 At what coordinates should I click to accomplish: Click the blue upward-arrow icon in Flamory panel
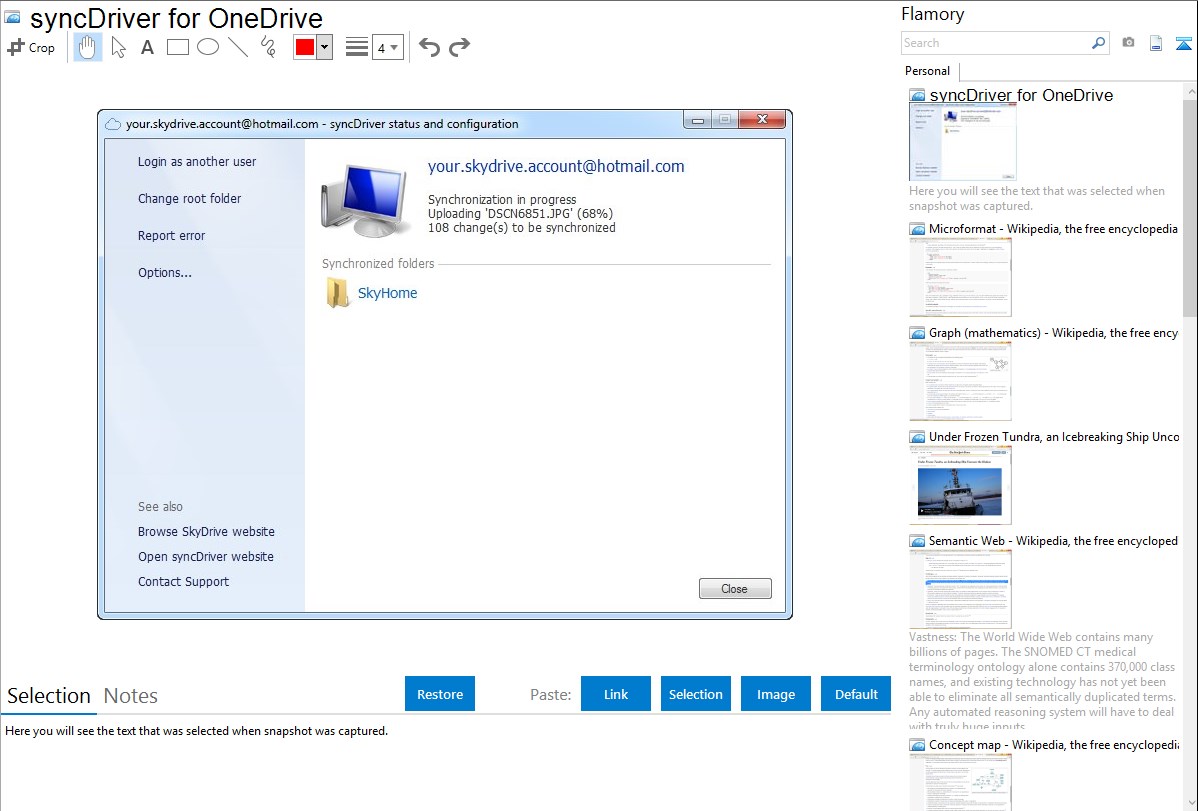click(x=1183, y=44)
